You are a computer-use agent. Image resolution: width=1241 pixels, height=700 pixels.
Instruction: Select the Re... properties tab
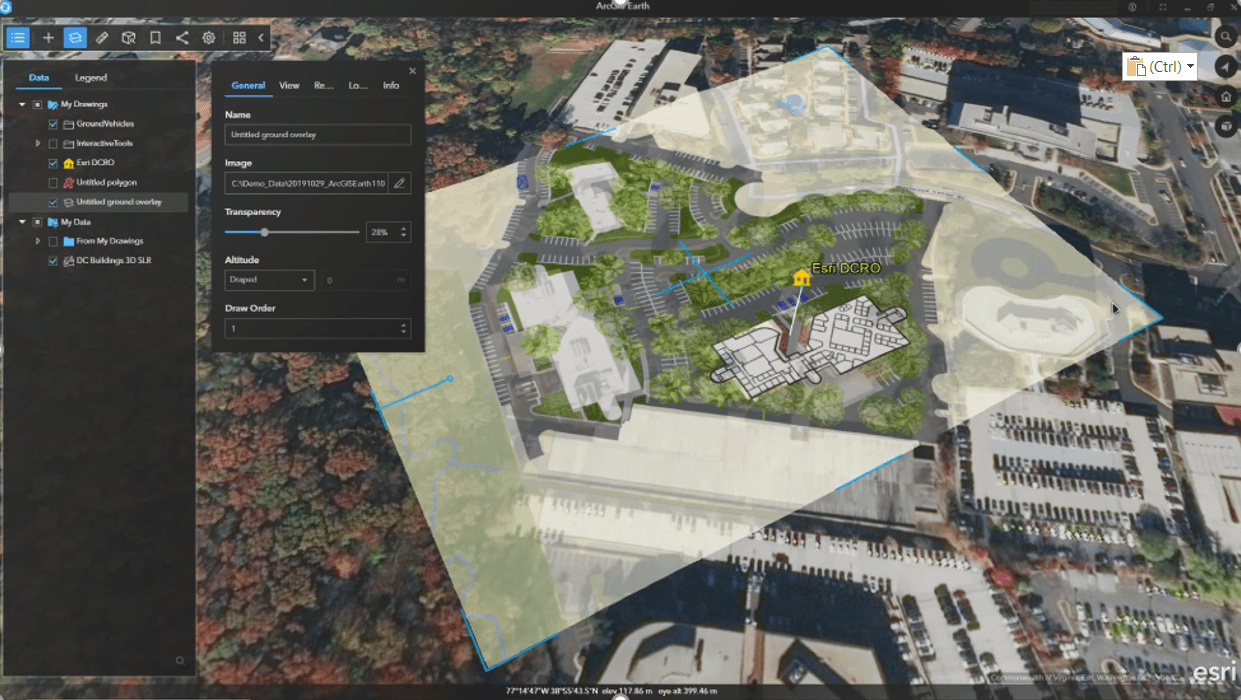324,85
